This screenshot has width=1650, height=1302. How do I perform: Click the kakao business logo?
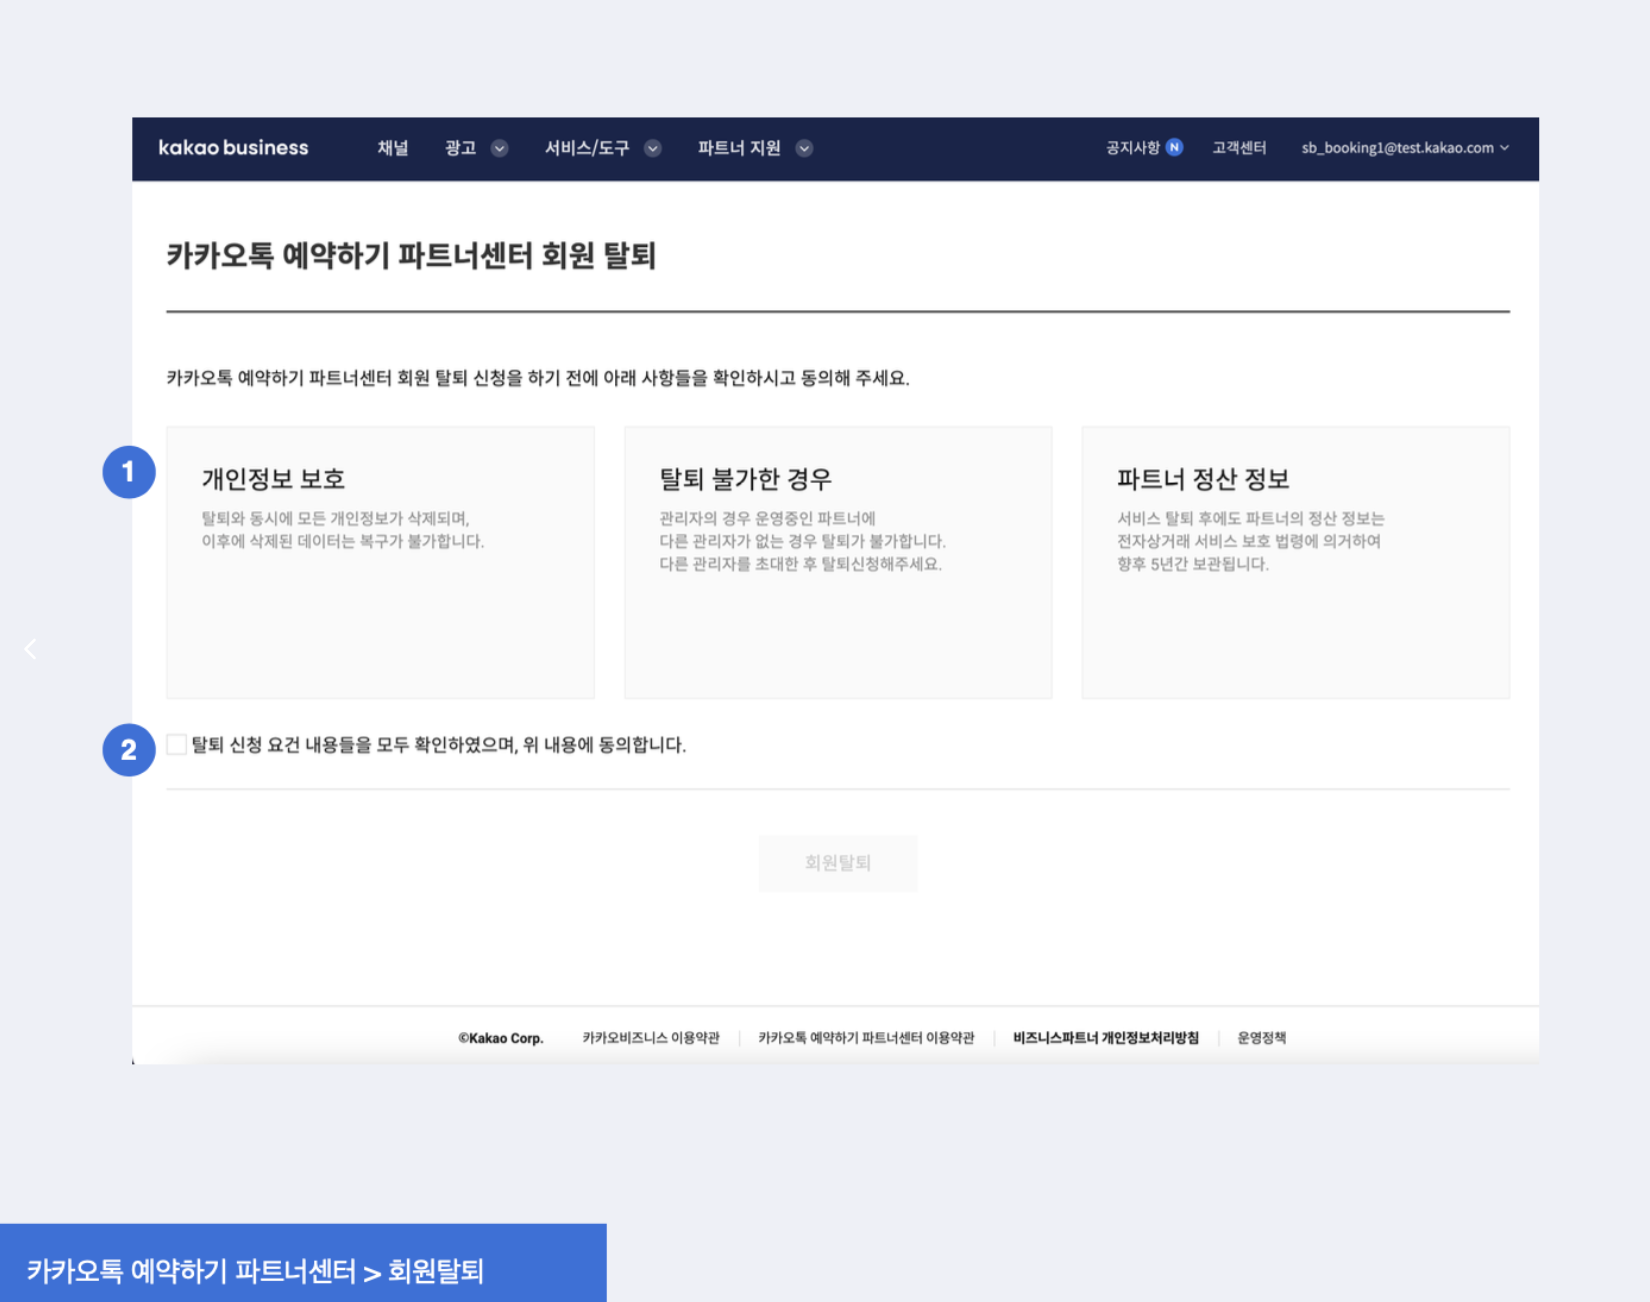pyautogui.click(x=233, y=148)
